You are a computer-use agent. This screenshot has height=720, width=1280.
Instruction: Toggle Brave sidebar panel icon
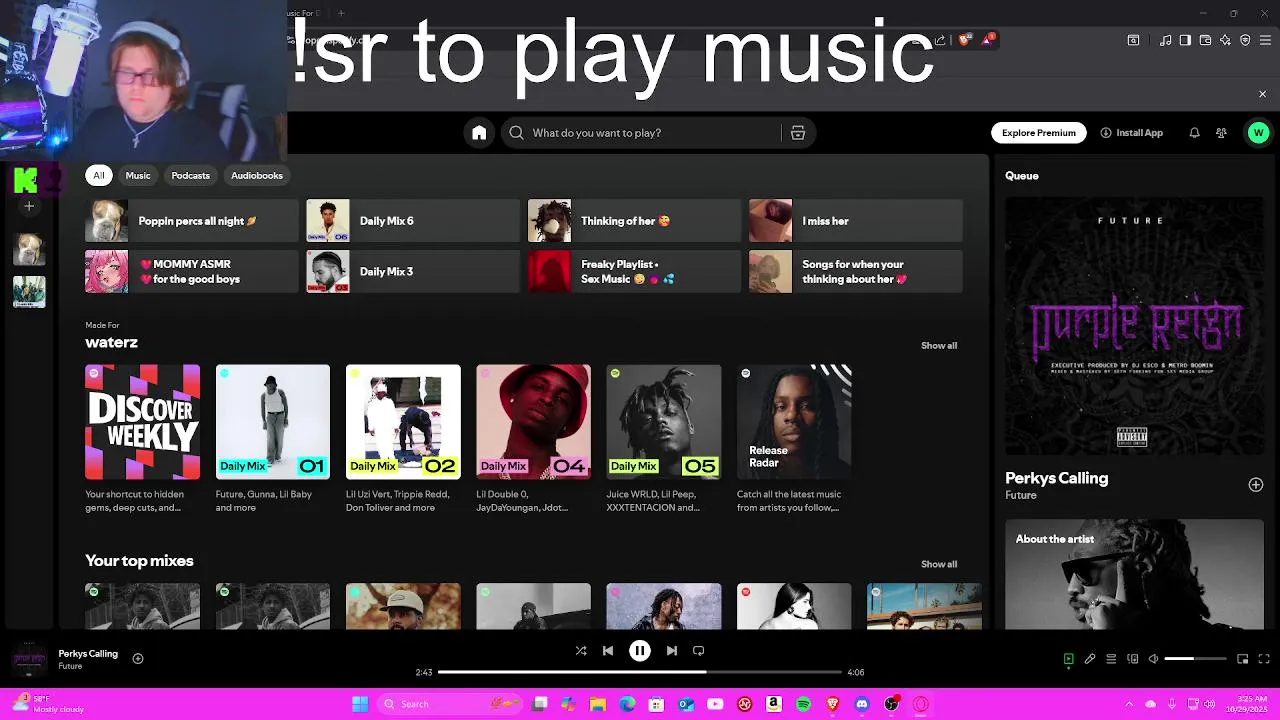[x=1185, y=40]
